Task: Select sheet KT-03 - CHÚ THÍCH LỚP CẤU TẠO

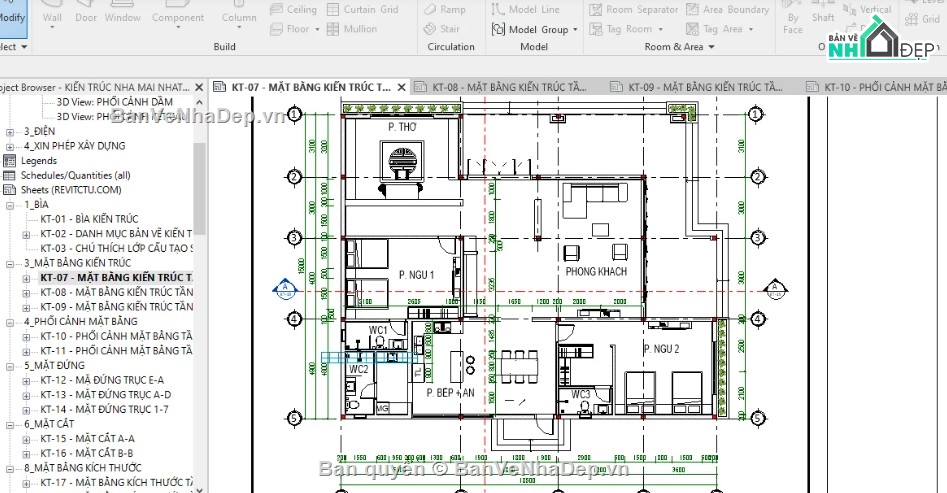Action: [x=117, y=248]
